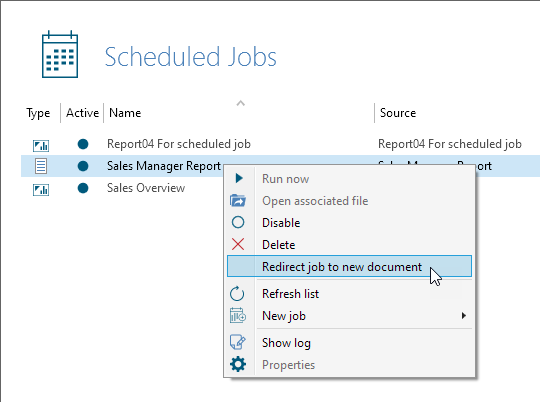
Task: Sort by the Type column header
Action: [x=38, y=113]
